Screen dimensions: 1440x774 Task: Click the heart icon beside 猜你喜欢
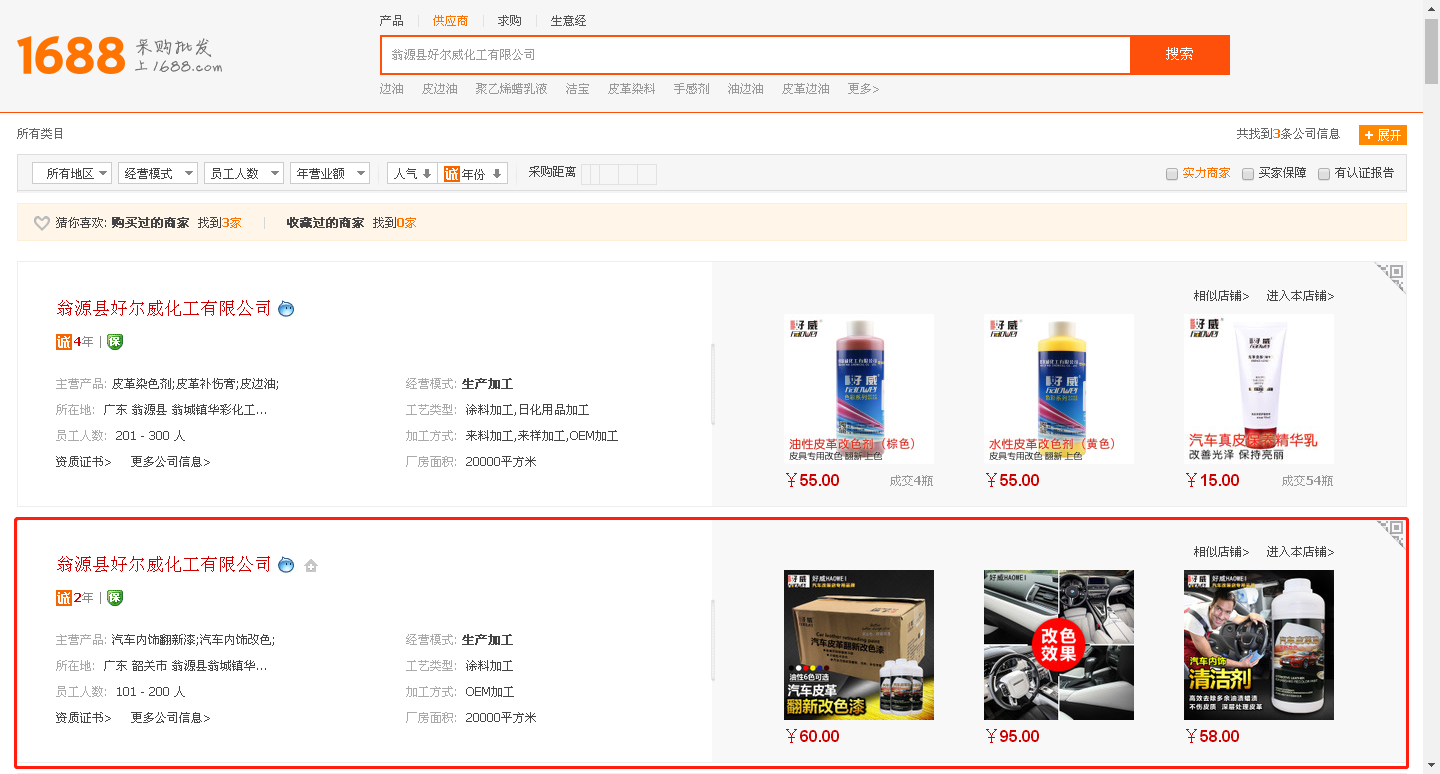[42, 223]
